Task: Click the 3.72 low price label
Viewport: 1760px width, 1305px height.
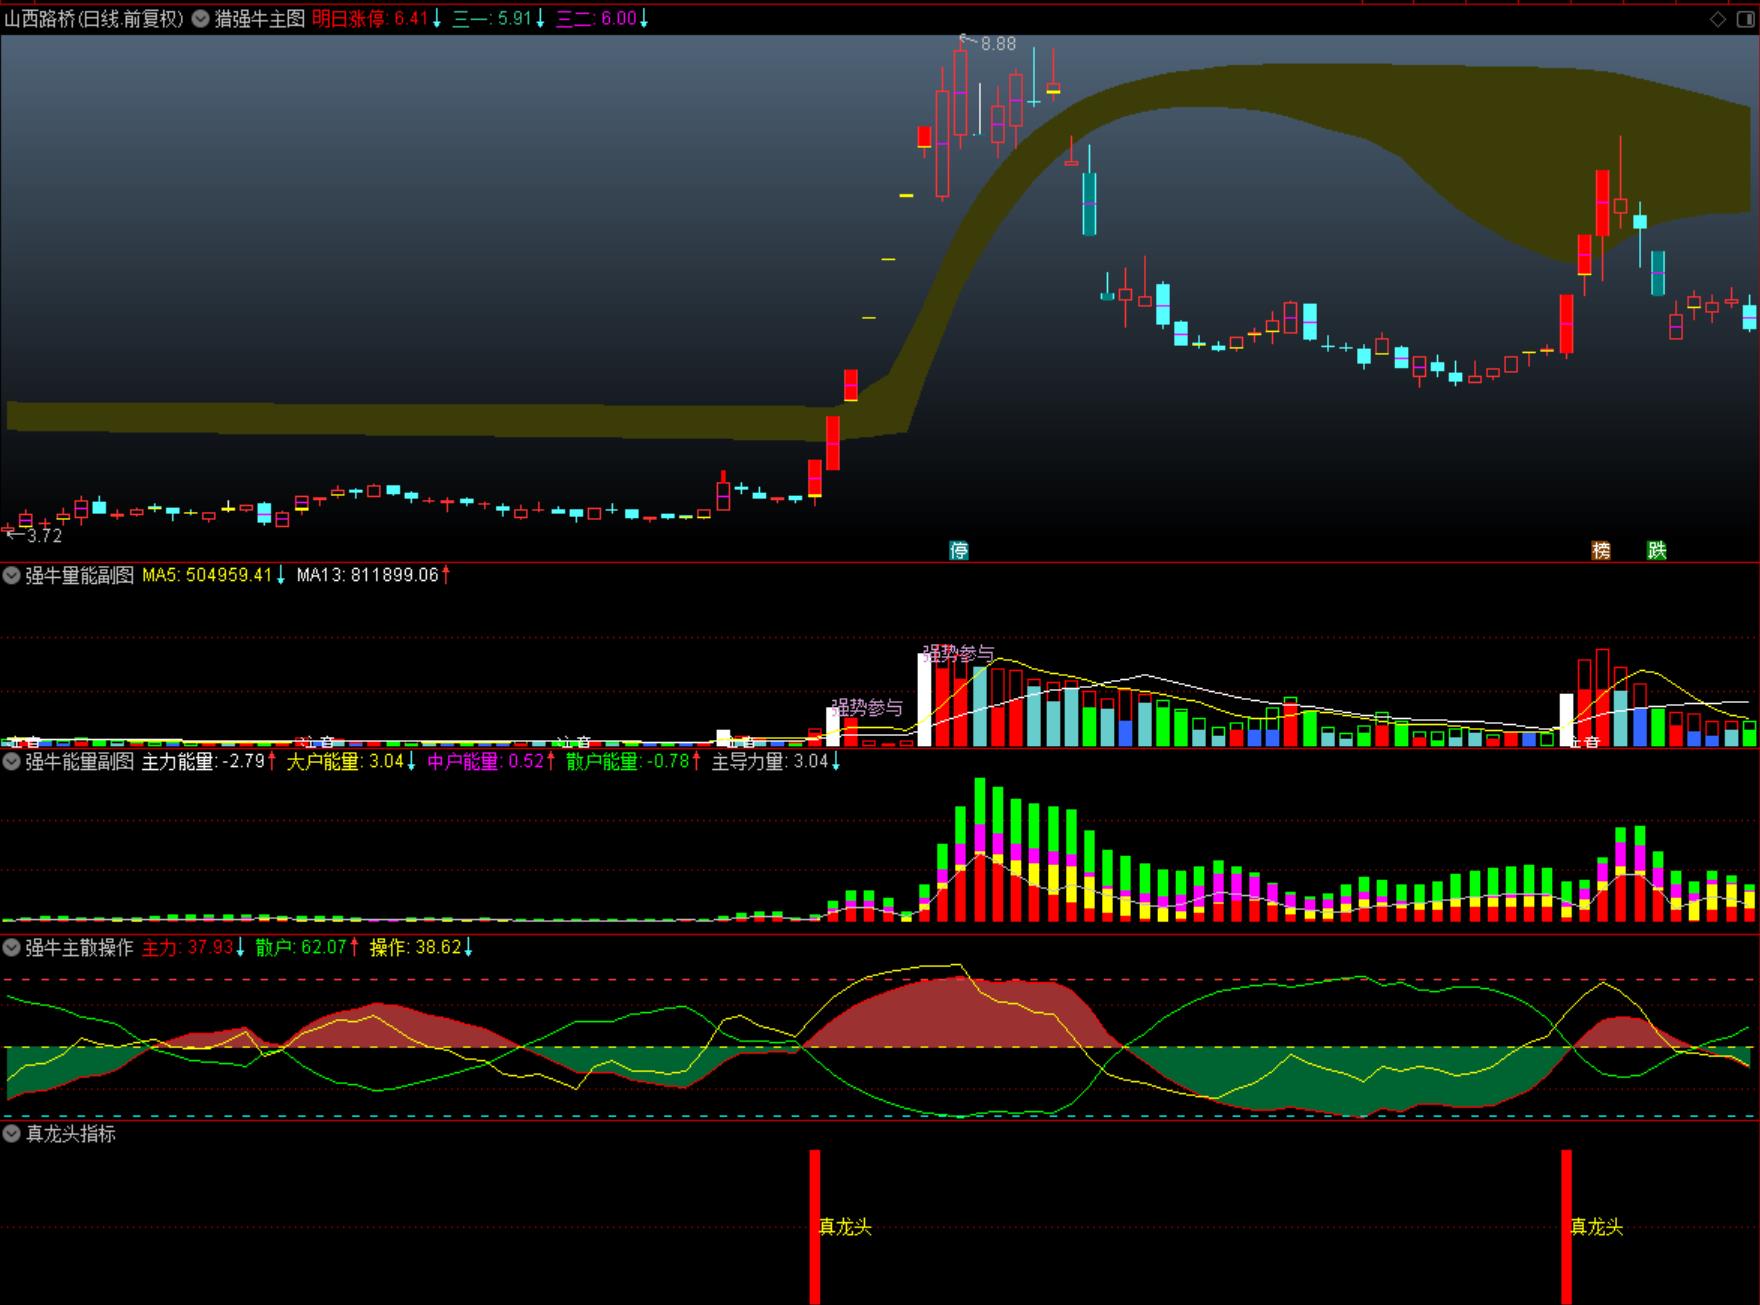Action: 44,536
